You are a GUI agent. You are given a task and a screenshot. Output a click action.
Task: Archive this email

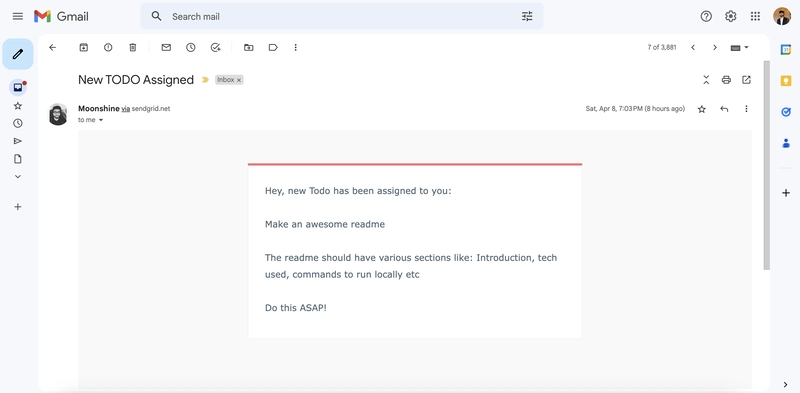83,47
